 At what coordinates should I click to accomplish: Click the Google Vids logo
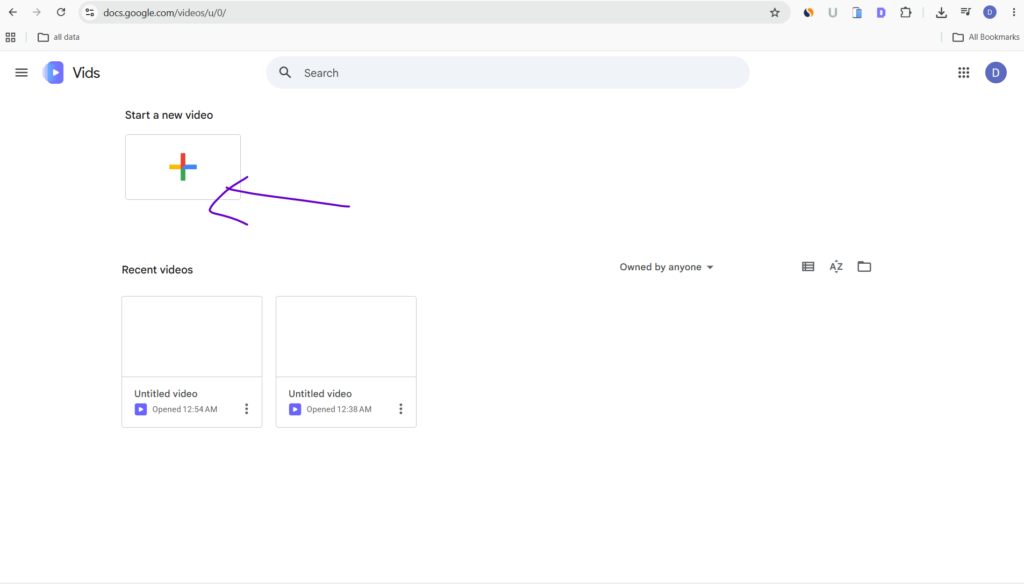pos(54,73)
